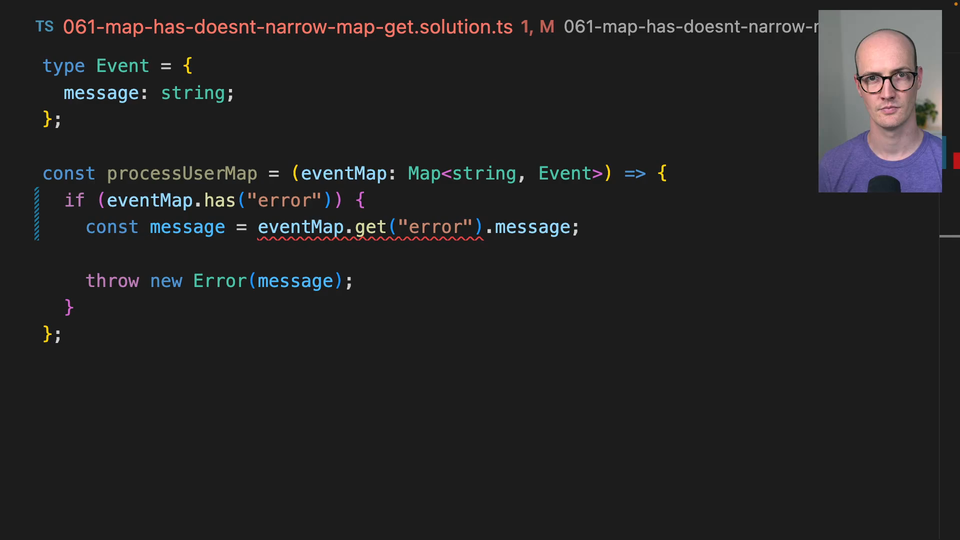Switch to the second 061-map-has-doesnt-narrow tab
This screenshot has height=540, width=960.
click(x=690, y=27)
